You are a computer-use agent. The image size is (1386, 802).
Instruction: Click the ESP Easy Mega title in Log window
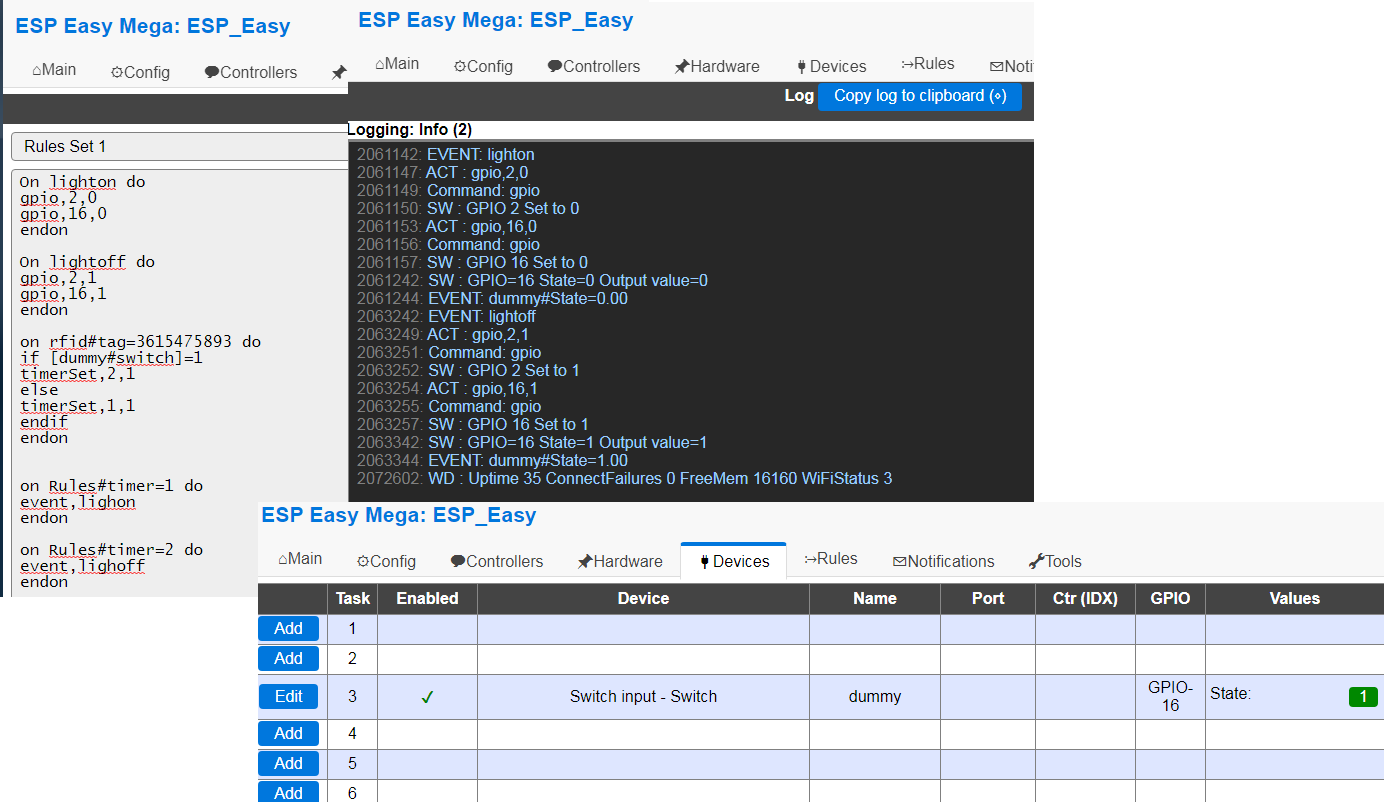[x=496, y=20]
